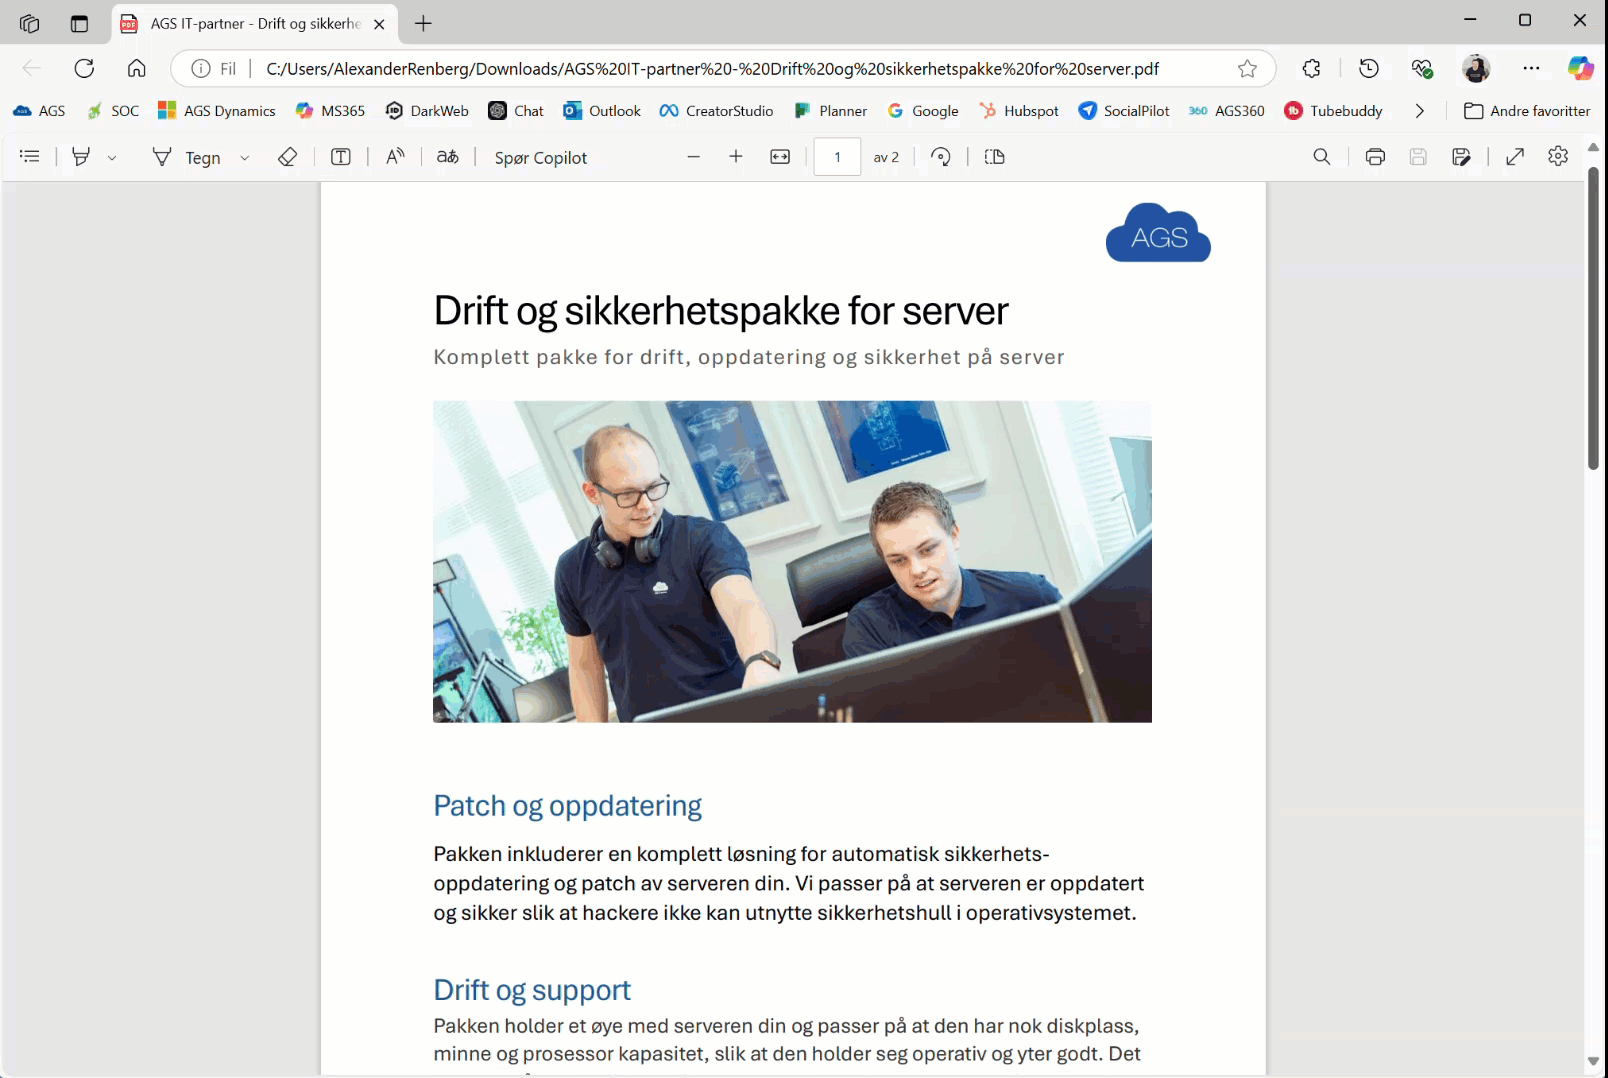
Task: Open the table of contents panel
Action: (30, 157)
